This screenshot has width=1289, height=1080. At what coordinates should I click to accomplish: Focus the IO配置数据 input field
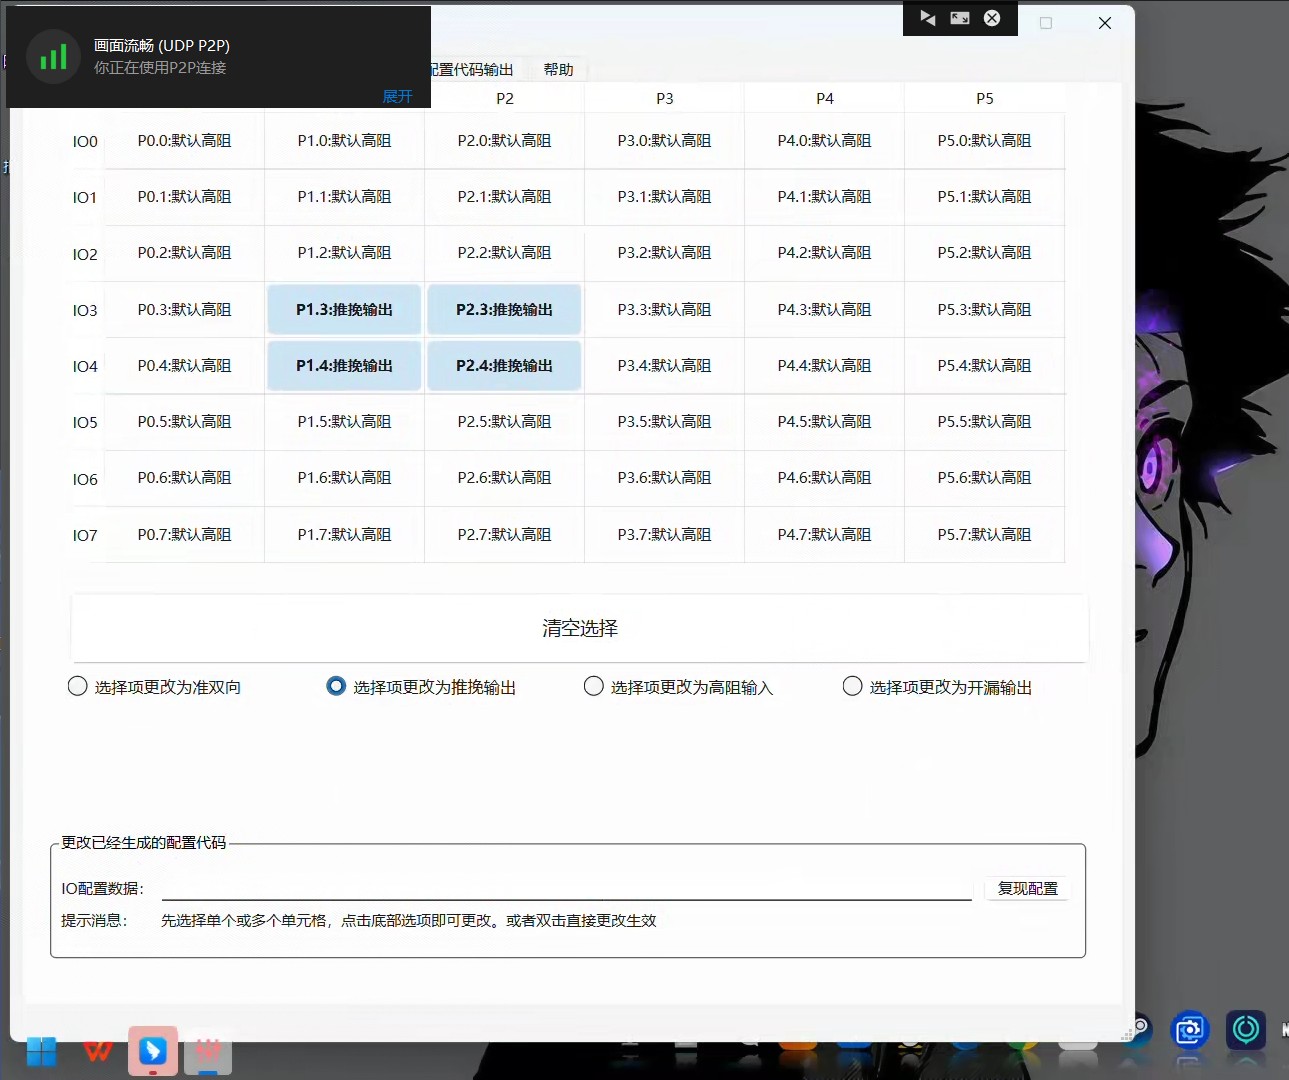(566, 888)
